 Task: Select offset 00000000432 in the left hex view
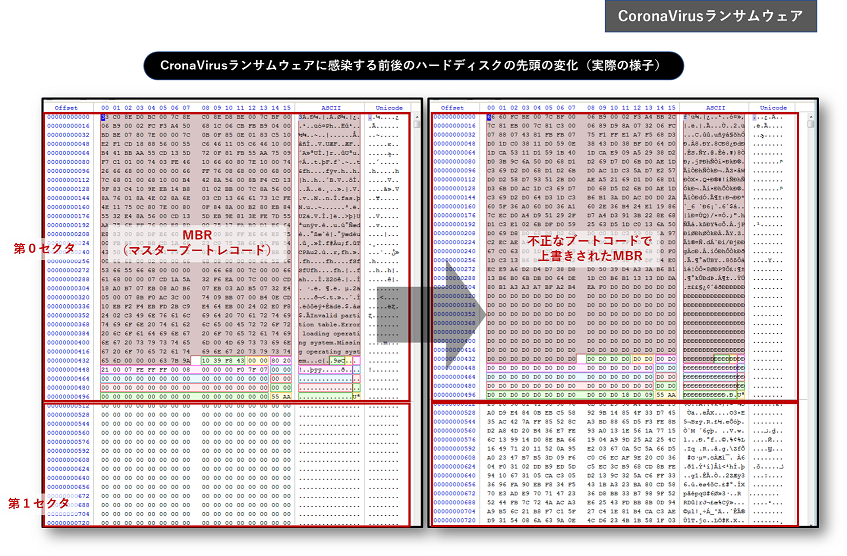[68, 360]
